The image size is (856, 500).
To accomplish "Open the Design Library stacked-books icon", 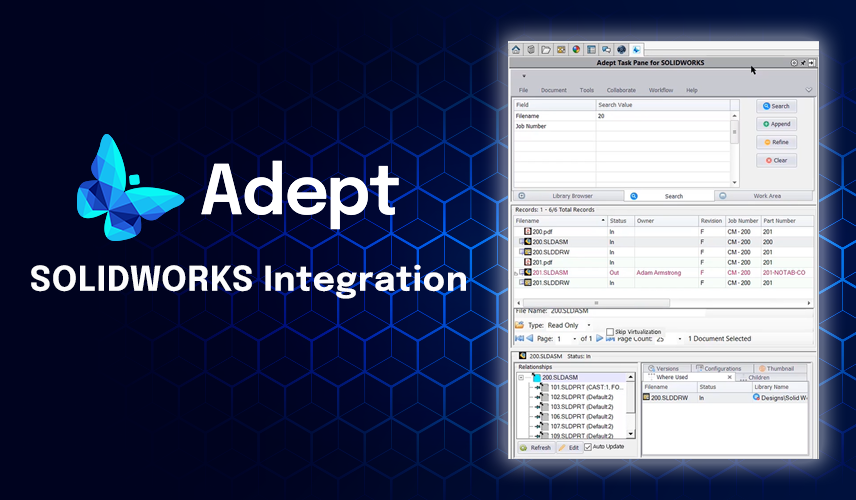I will coord(531,50).
